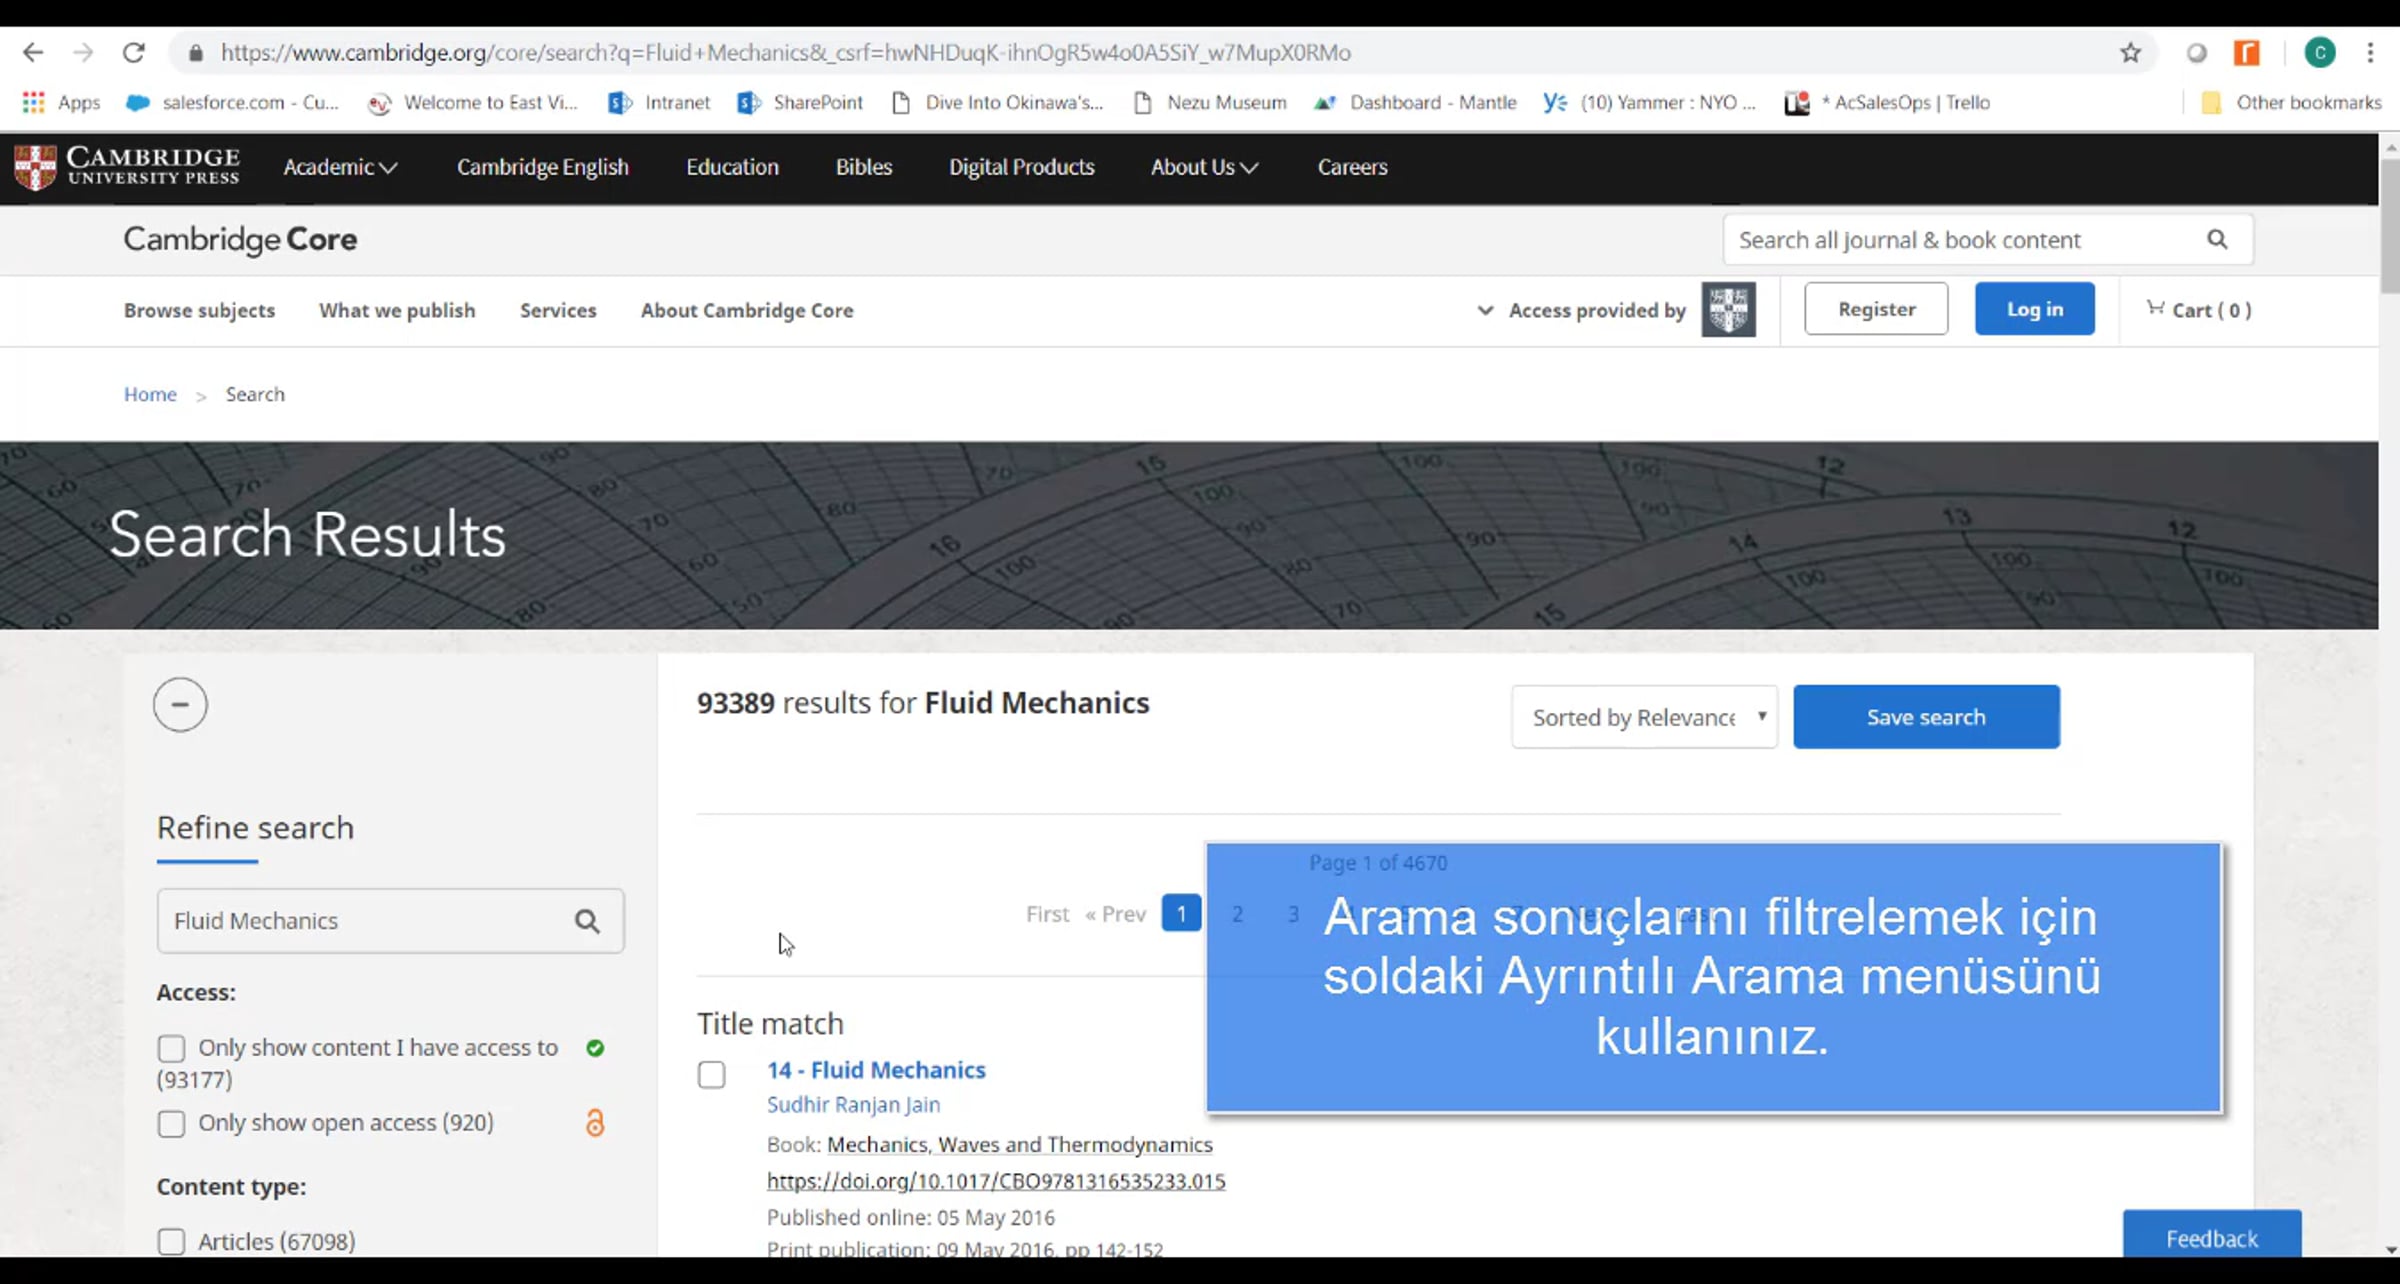Click the Refine search magnifier icon
The image size is (2400, 1284).
coord(587,921)
